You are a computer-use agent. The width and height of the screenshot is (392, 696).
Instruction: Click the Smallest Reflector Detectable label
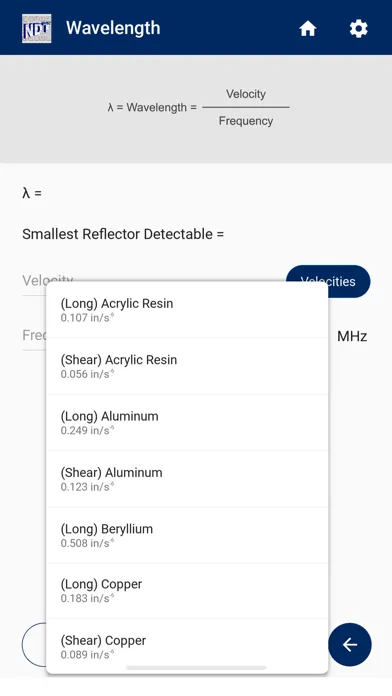coord(123,234)
